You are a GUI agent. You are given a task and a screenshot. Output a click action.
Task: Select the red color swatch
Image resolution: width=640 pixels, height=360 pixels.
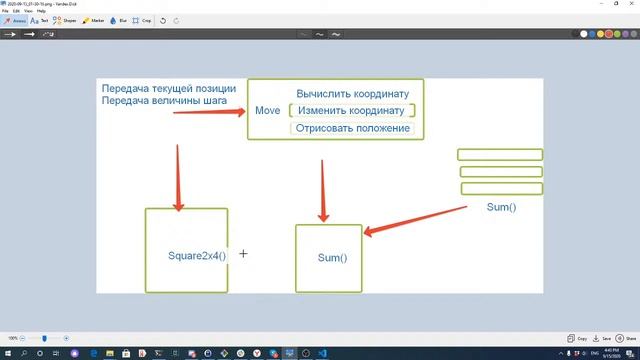tap(609, 34)
